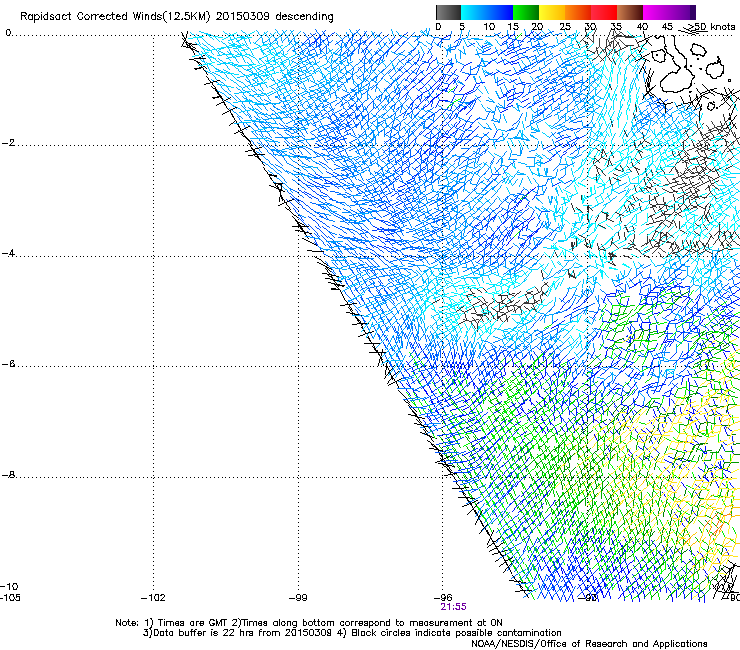740x650 pixels.
Task: Click the -96 longitude axis label
Action: (x=443, y=598)
